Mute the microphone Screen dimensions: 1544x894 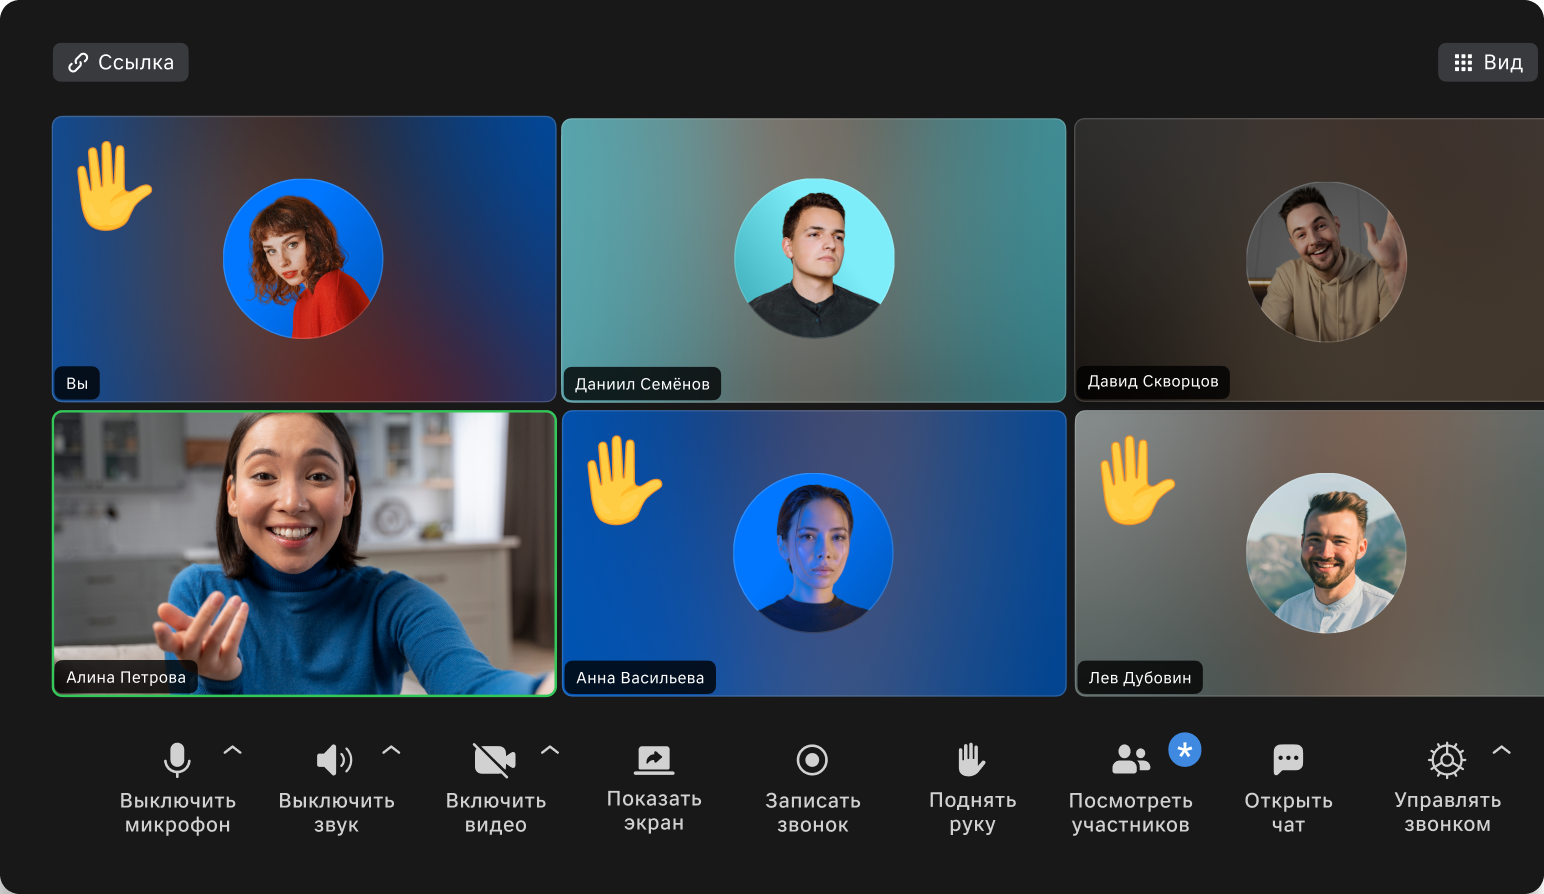(x=177, y=760)
